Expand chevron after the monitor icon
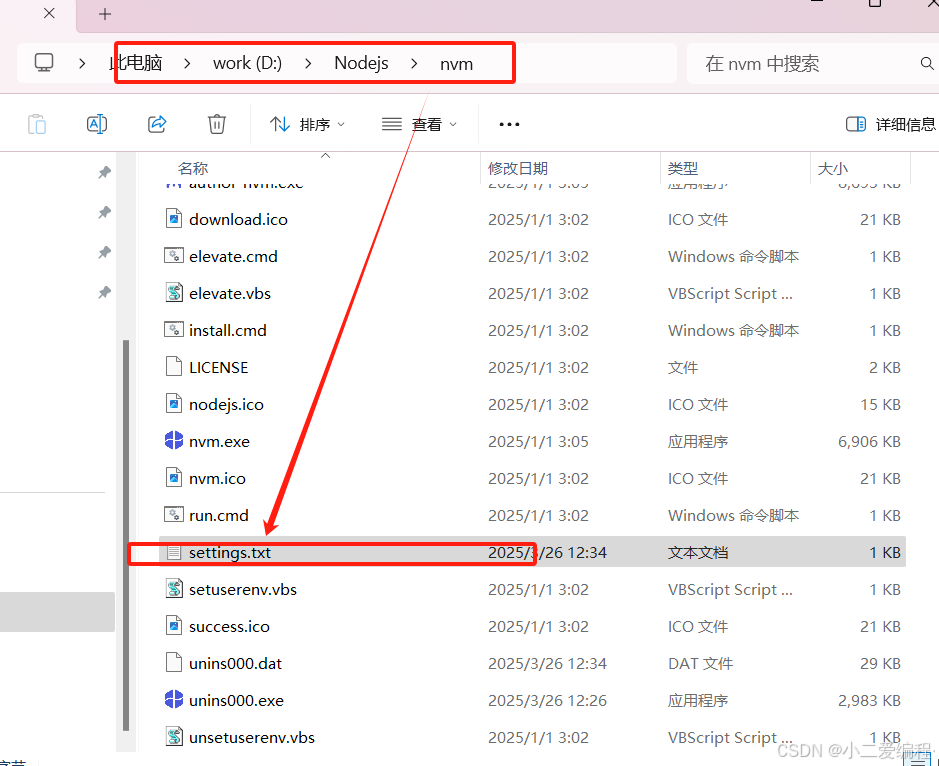Image resolution: width=939 pixels, height=766 pixels. tap(82, 63)
